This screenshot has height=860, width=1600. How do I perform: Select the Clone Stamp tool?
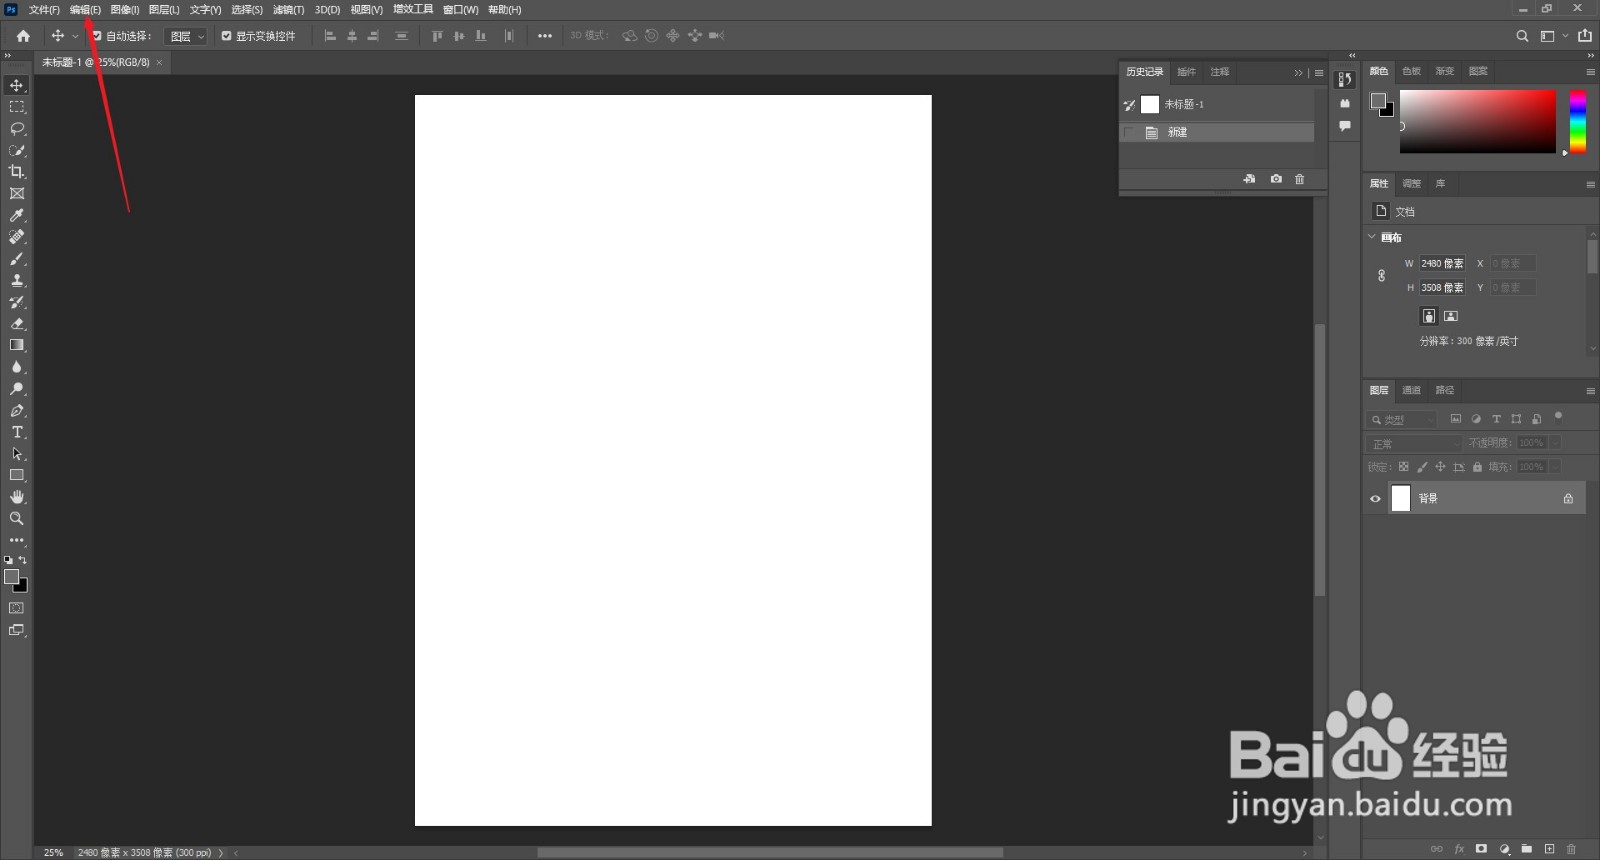17,281
